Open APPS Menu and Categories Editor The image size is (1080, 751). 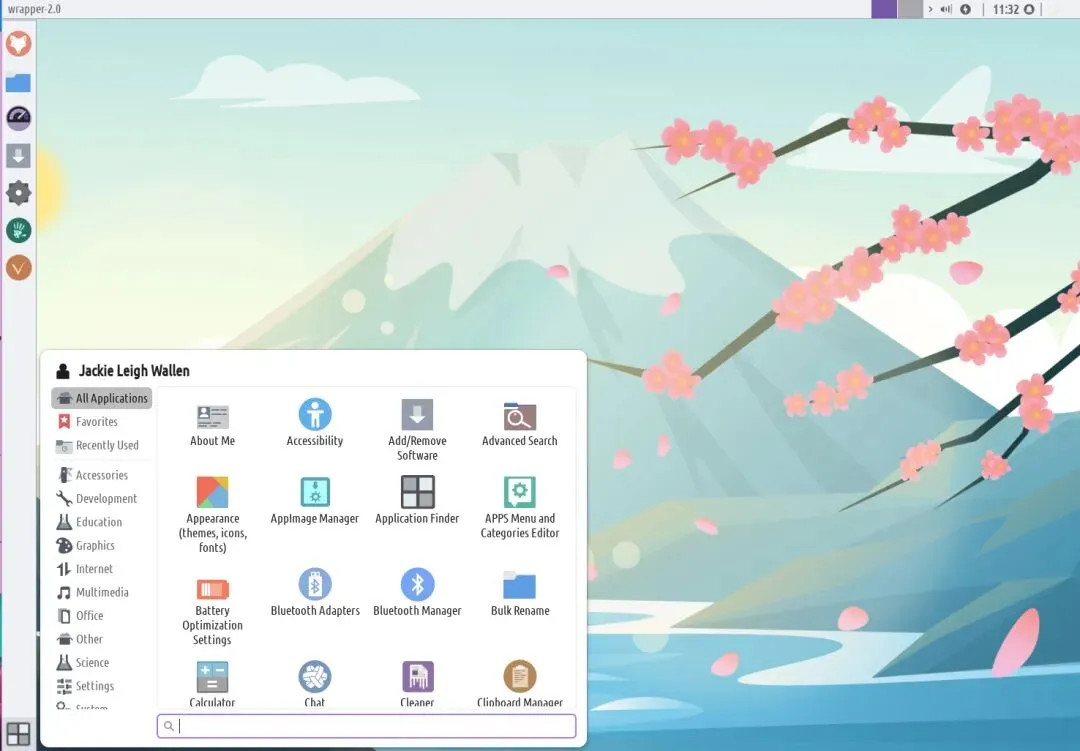point(520,508)
